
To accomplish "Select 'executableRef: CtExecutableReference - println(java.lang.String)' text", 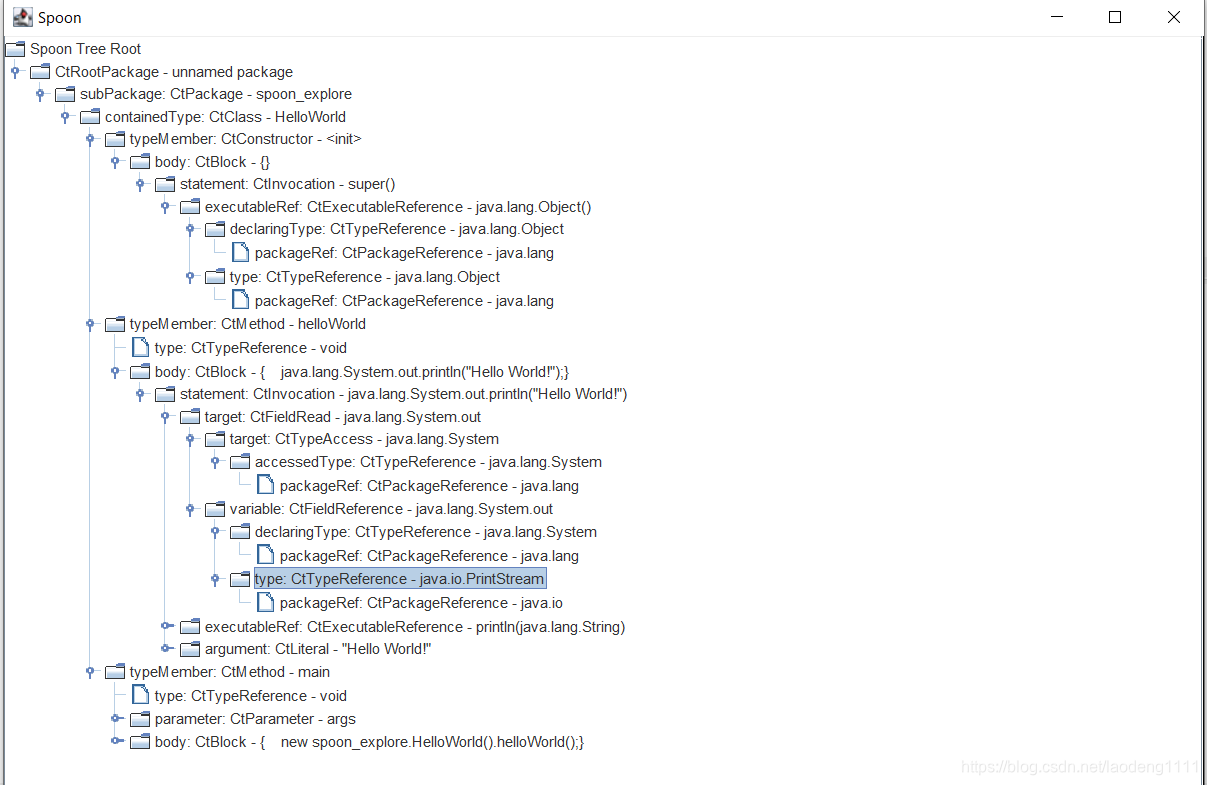I will pyautogui.click(x=415, y=627).
